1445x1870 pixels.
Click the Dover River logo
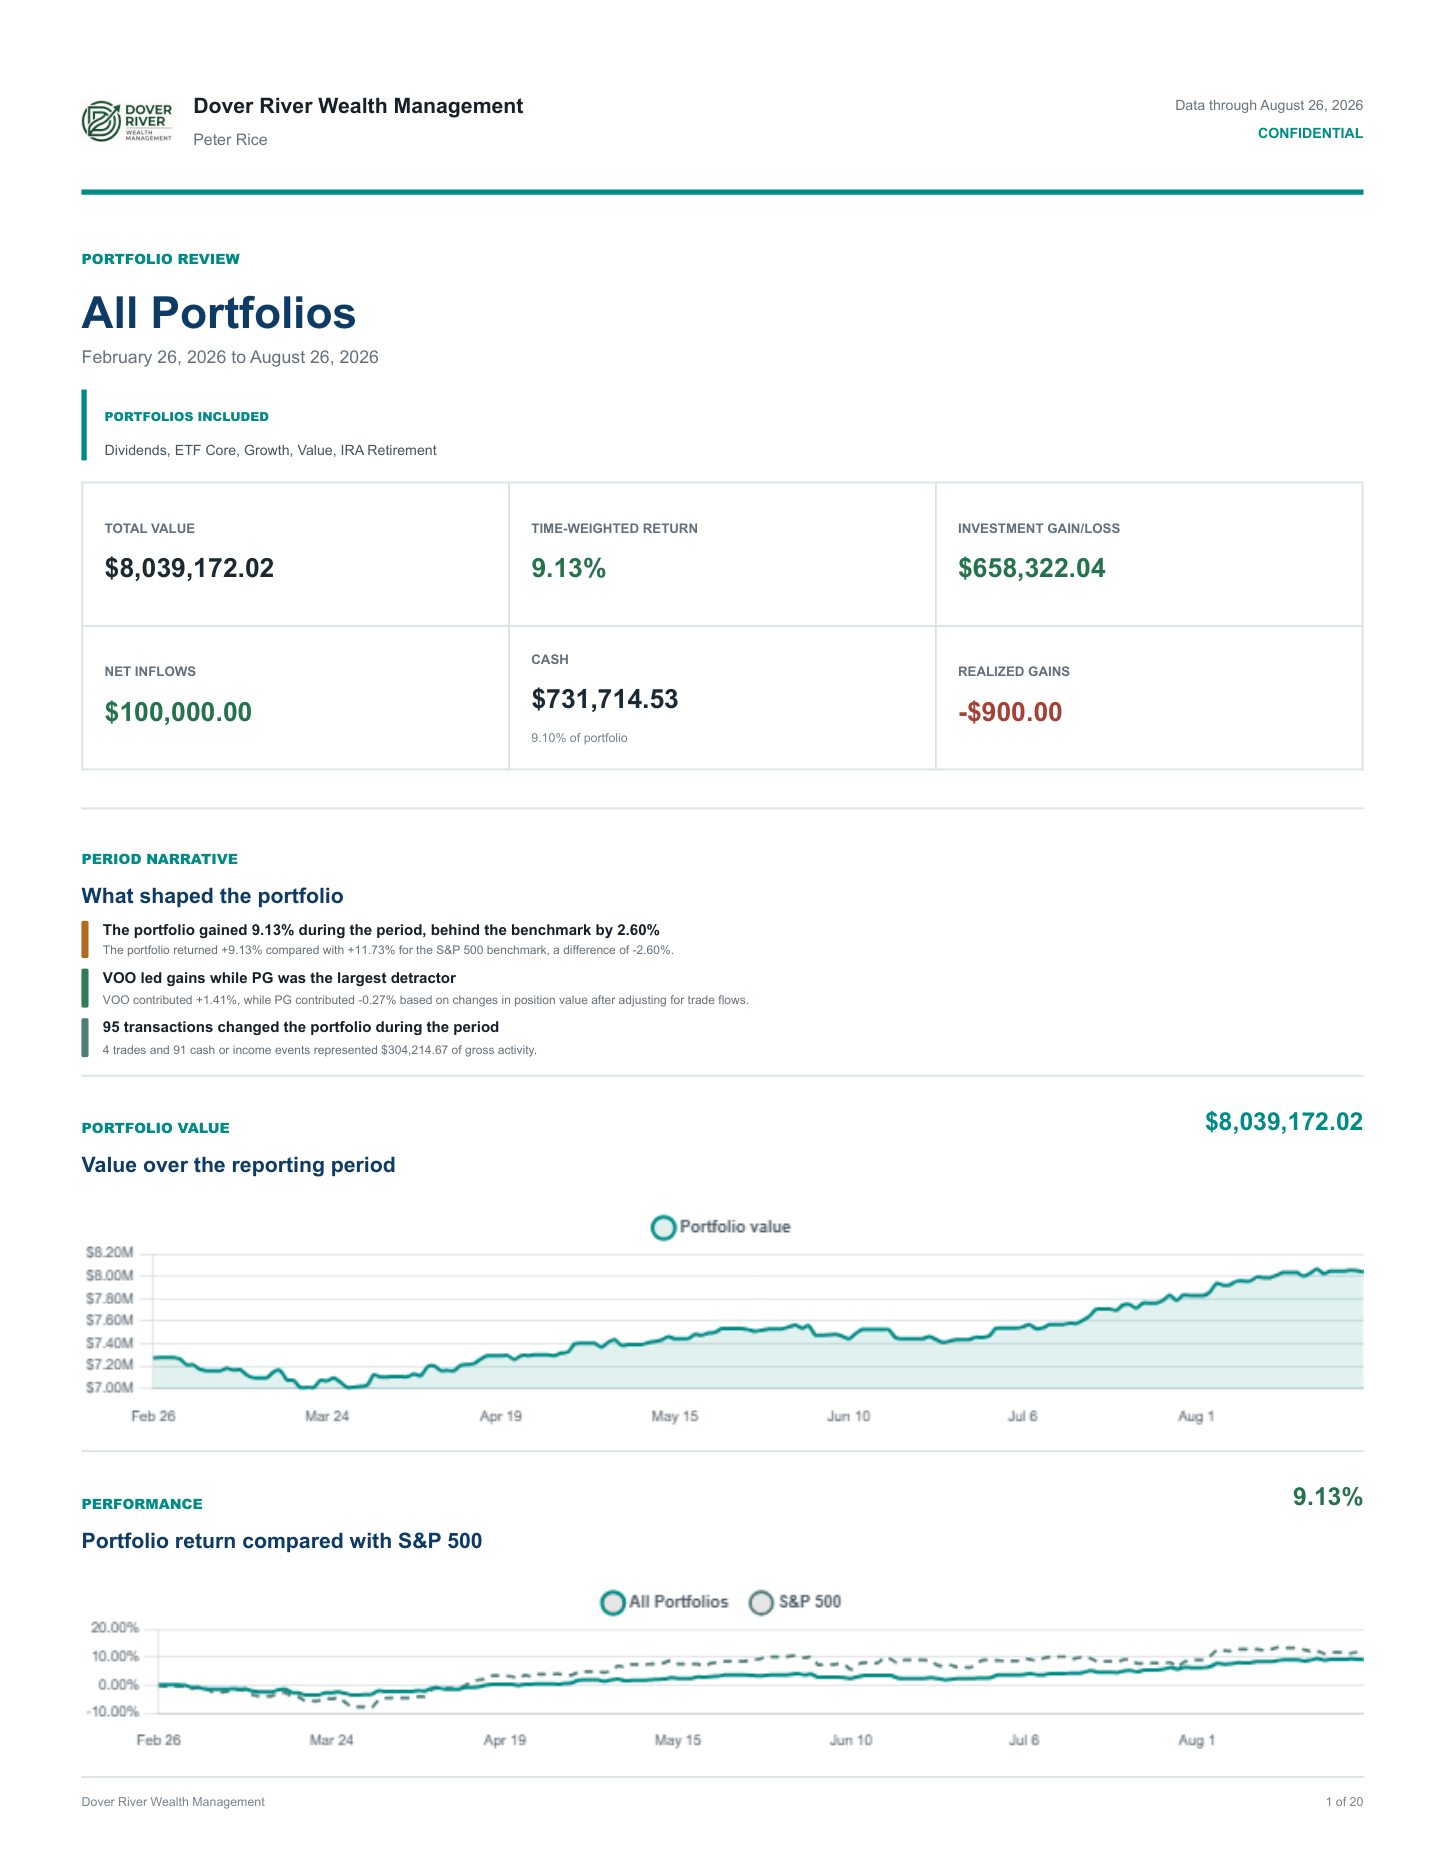click(127, 122)
